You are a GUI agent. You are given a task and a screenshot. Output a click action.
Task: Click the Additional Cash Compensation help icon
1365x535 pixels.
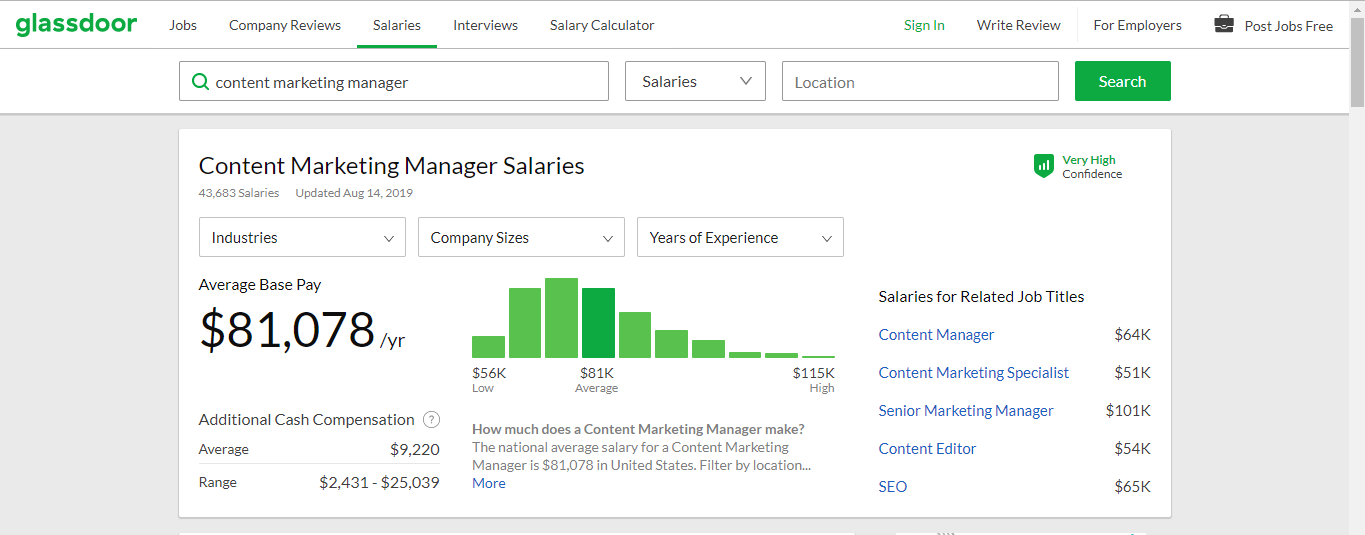coord(431,420)
